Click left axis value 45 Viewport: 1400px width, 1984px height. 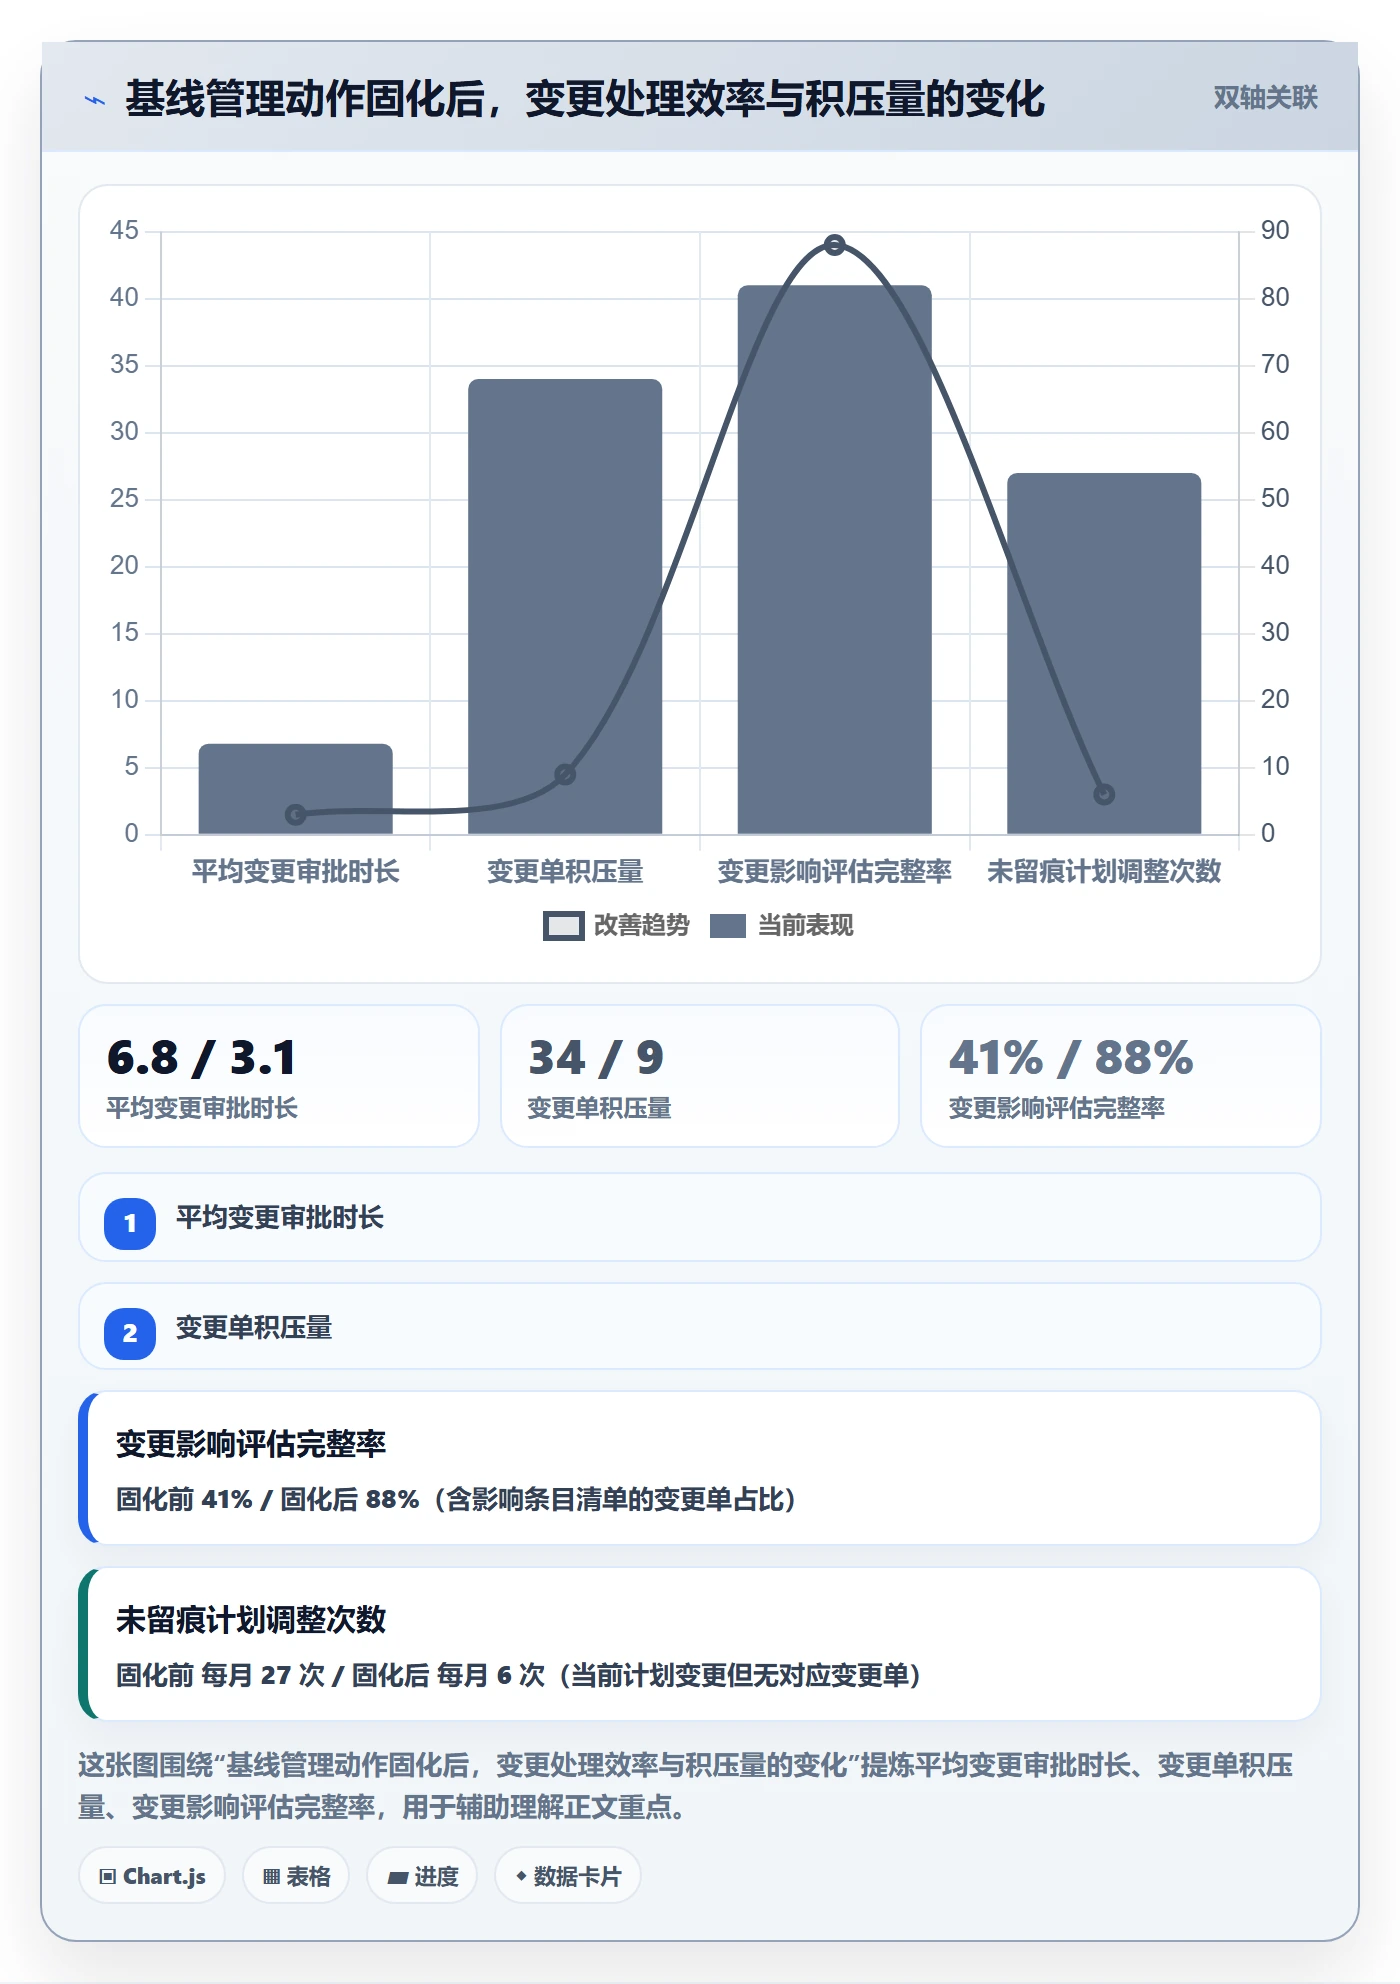click(124, 231)
